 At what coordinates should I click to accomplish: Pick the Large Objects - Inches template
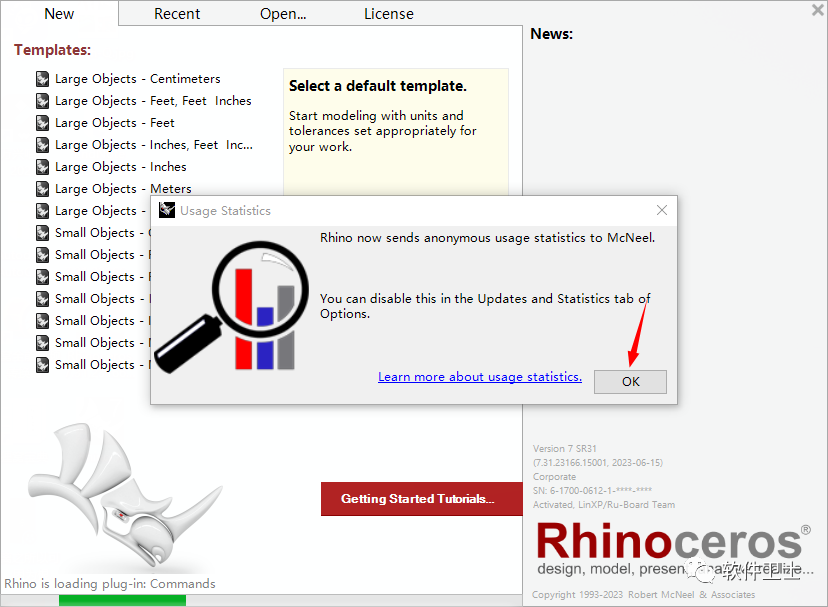[x=121, y=167]
